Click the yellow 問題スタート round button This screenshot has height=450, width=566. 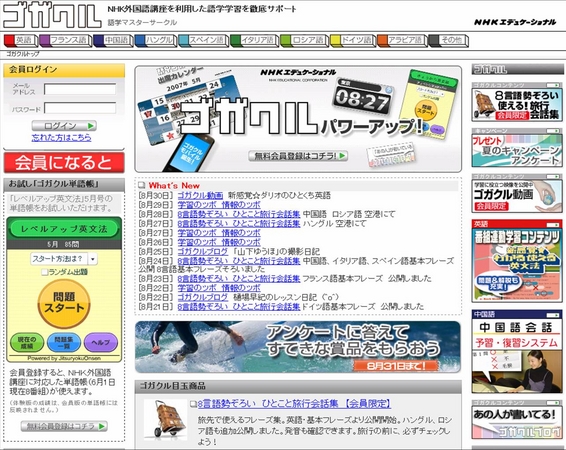[x=64, y=303]
